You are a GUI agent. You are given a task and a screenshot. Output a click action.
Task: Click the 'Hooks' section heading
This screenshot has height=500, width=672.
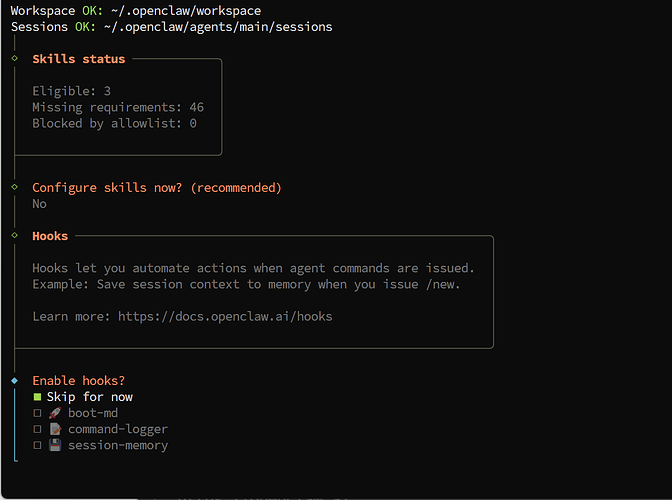[50, 236]
